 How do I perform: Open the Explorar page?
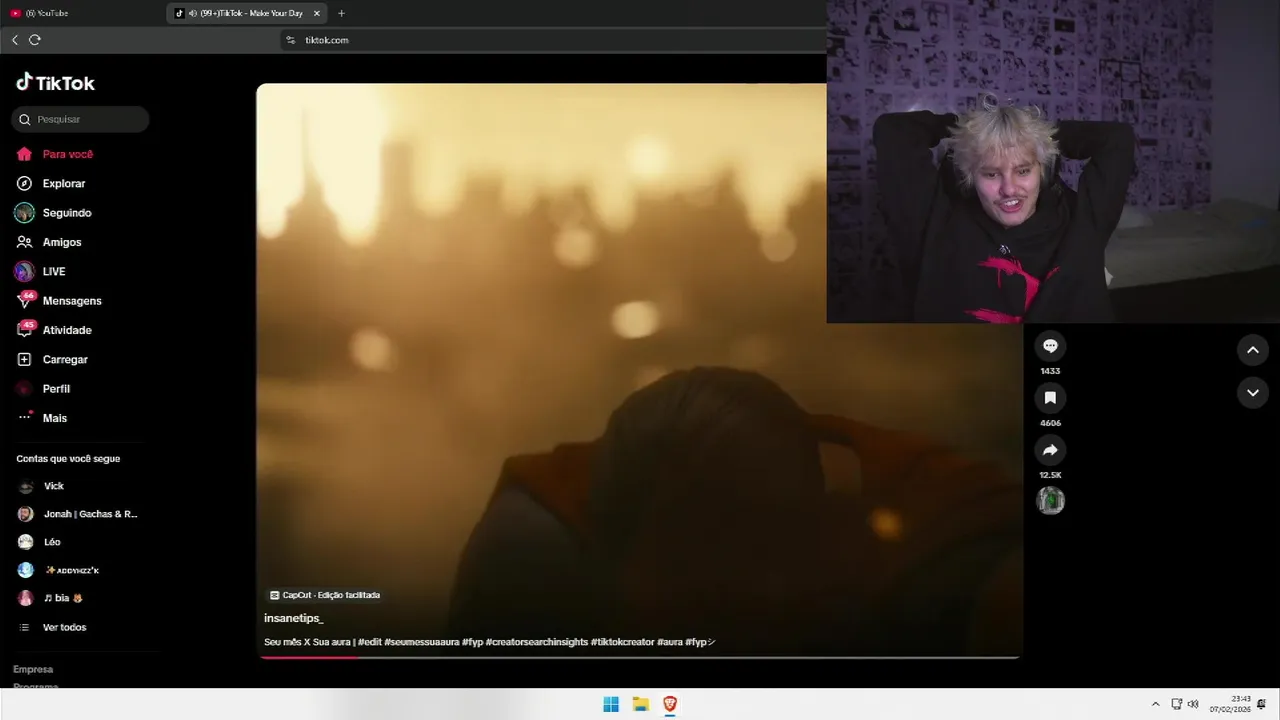(x=63, y=184)
